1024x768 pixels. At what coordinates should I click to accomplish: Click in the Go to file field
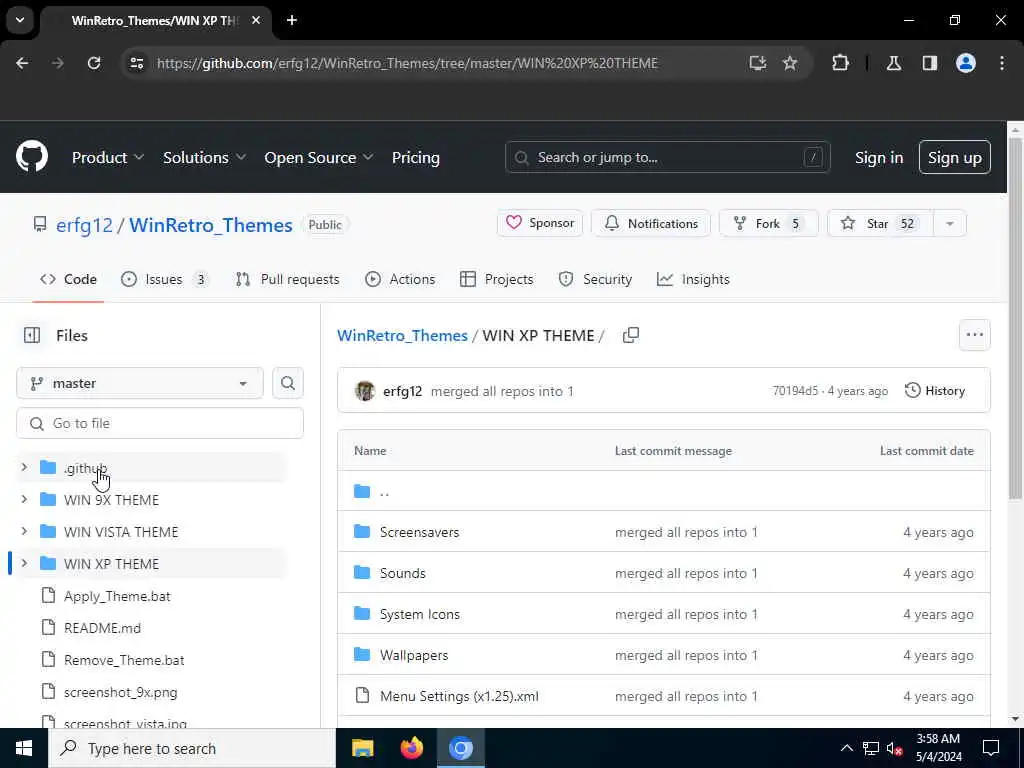coord(160,423)
